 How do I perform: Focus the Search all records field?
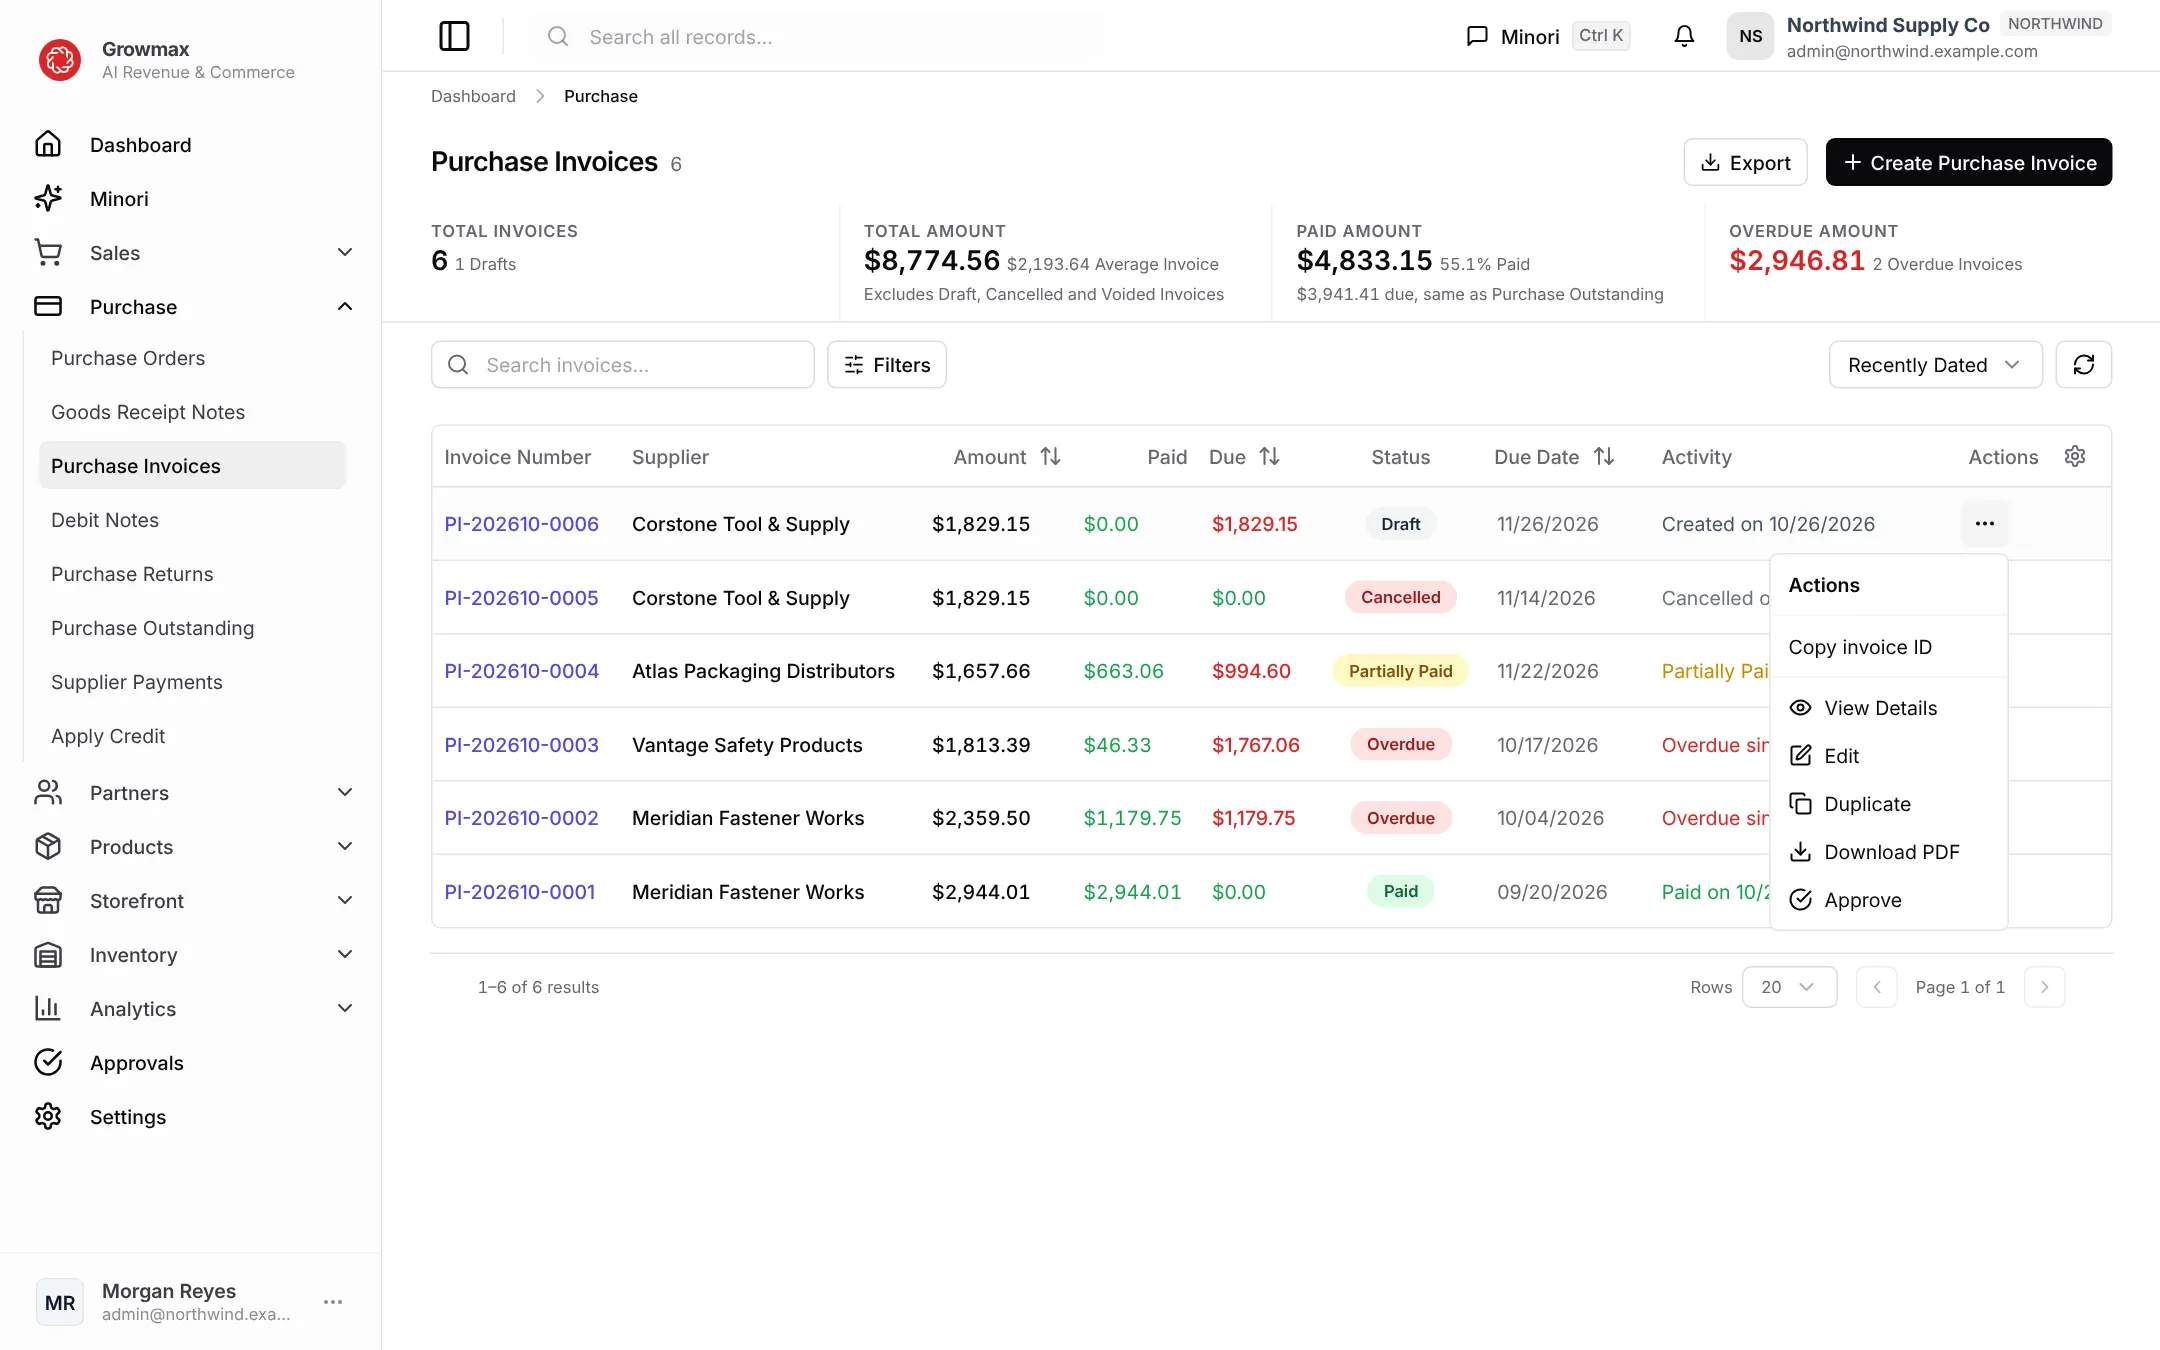(818, 36)
